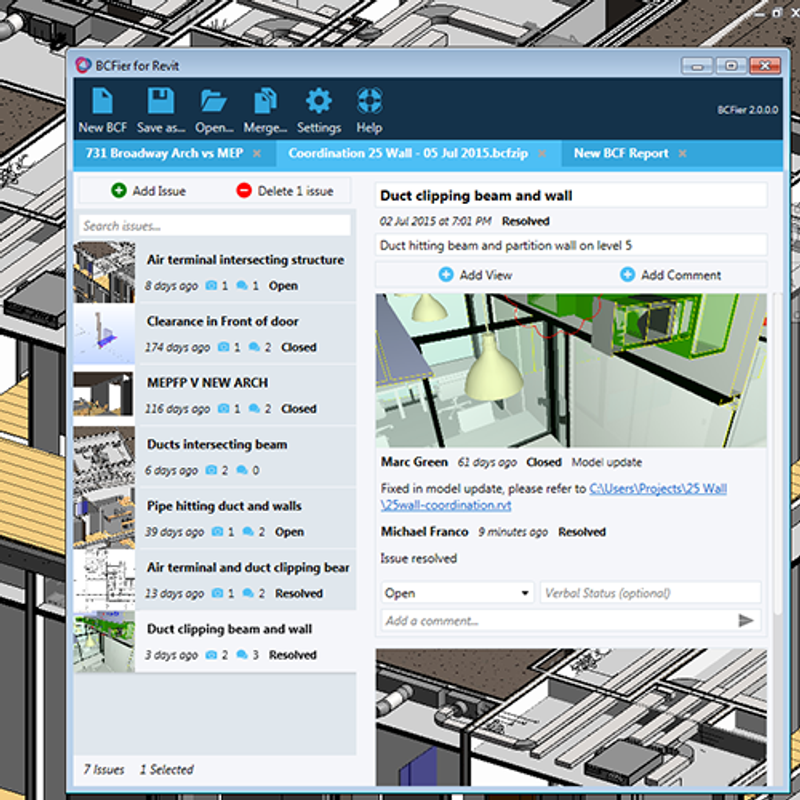
Task: Click the comment bubble icon in Clearance in Front of door row
Action: 254,347
